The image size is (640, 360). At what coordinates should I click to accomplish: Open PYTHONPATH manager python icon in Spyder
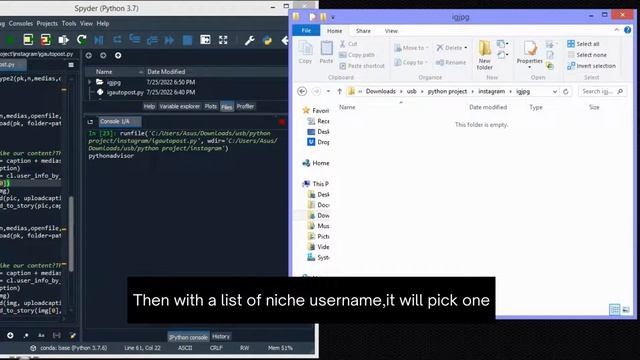(267, 40)
